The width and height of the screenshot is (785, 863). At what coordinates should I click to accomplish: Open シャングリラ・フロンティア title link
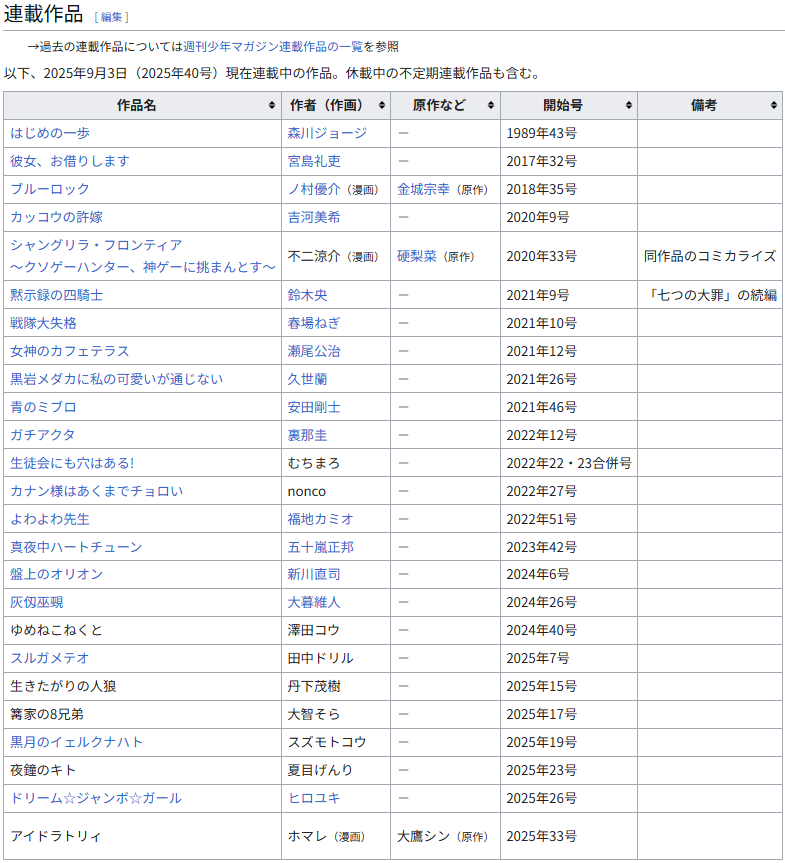96,245
